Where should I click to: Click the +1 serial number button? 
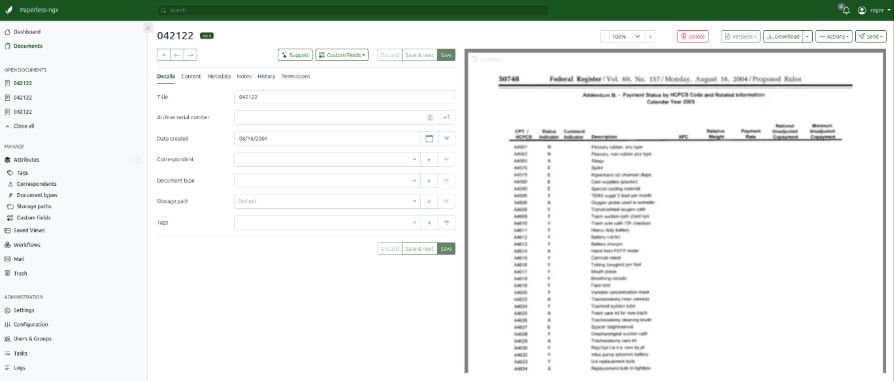click(447, 117)
